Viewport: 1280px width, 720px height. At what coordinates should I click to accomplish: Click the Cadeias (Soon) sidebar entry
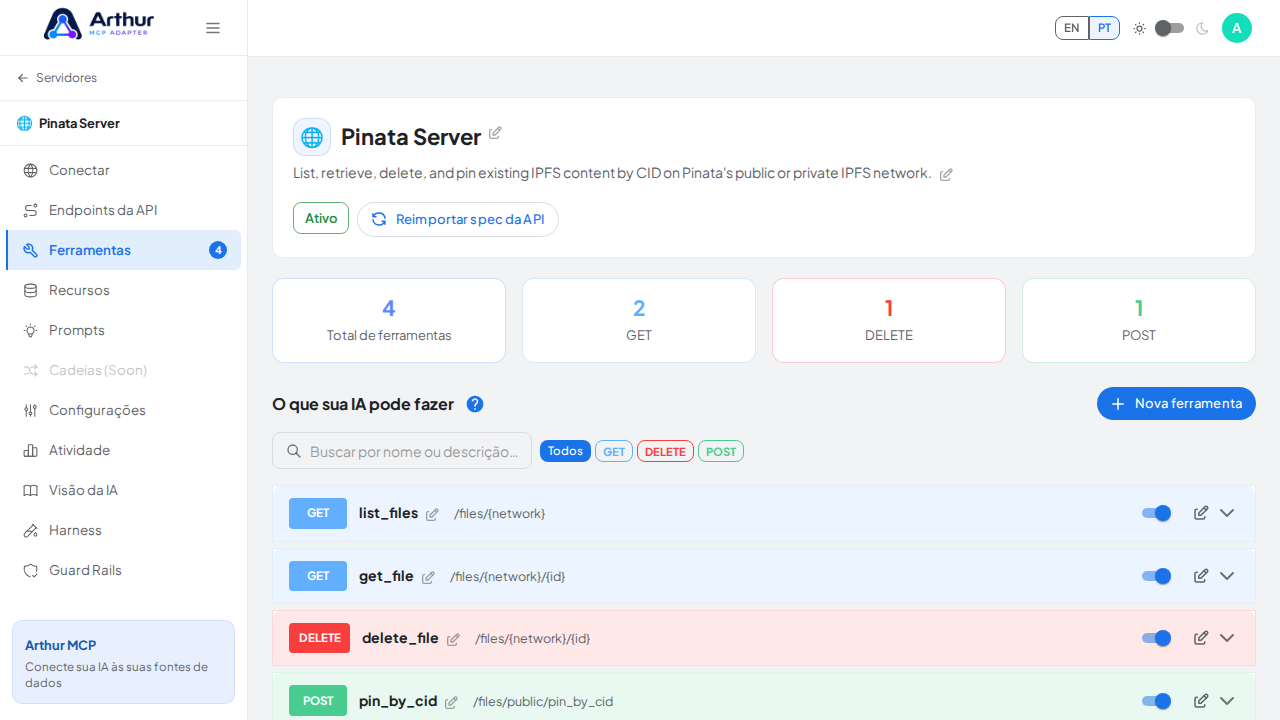pos(124,370)
